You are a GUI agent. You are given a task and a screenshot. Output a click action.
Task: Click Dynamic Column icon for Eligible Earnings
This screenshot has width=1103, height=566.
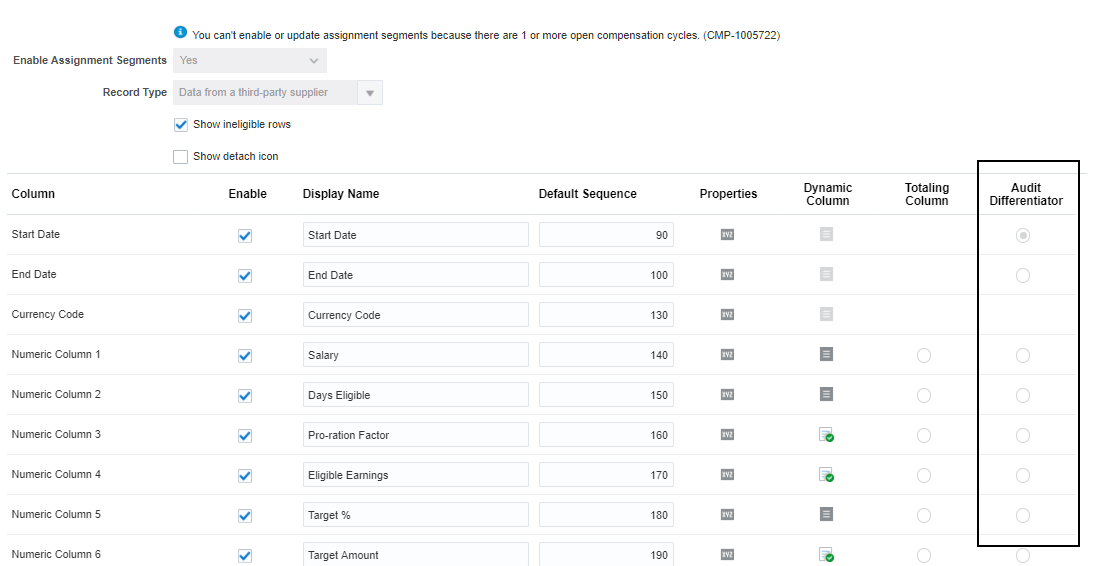pos(827,475)
